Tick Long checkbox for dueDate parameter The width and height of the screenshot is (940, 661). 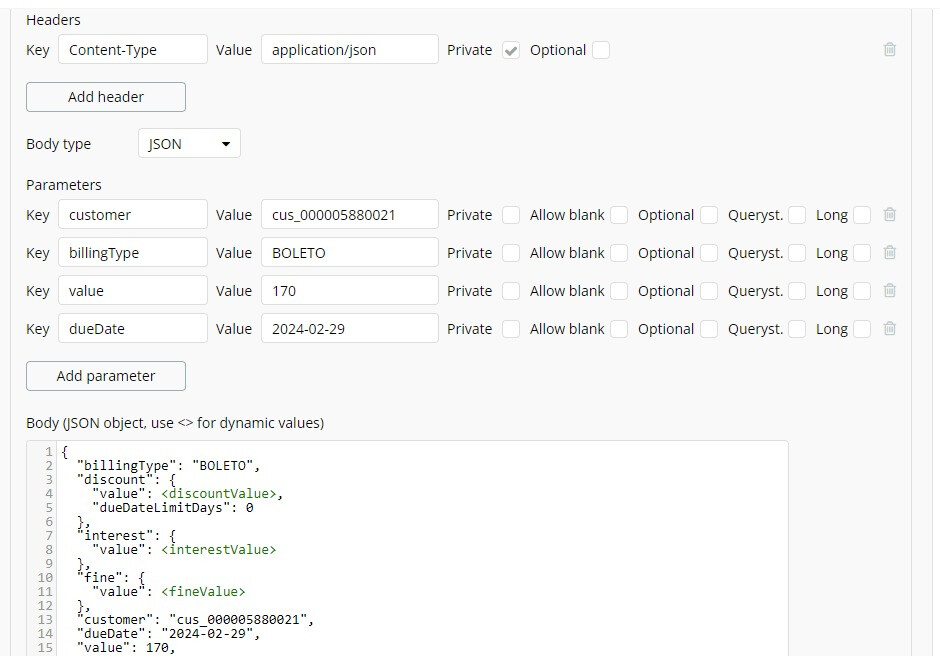click(x=862, y=329)
